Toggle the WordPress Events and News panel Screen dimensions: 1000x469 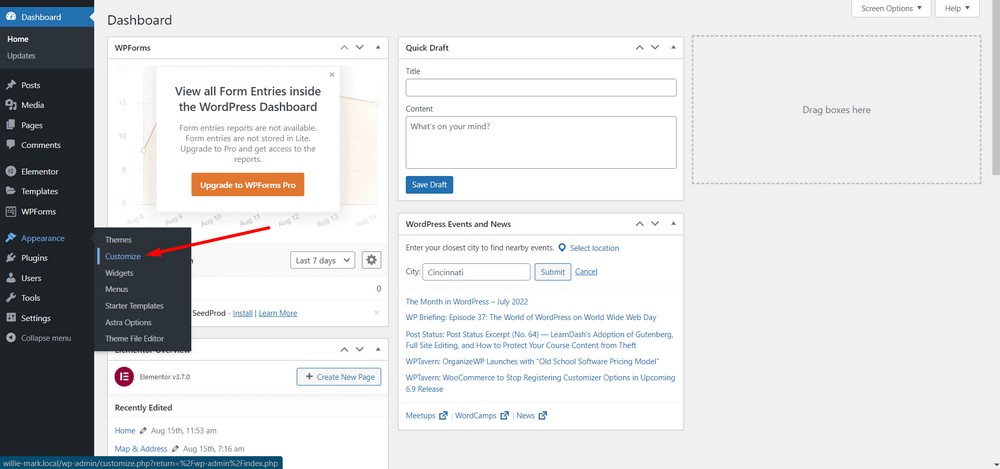671,224
